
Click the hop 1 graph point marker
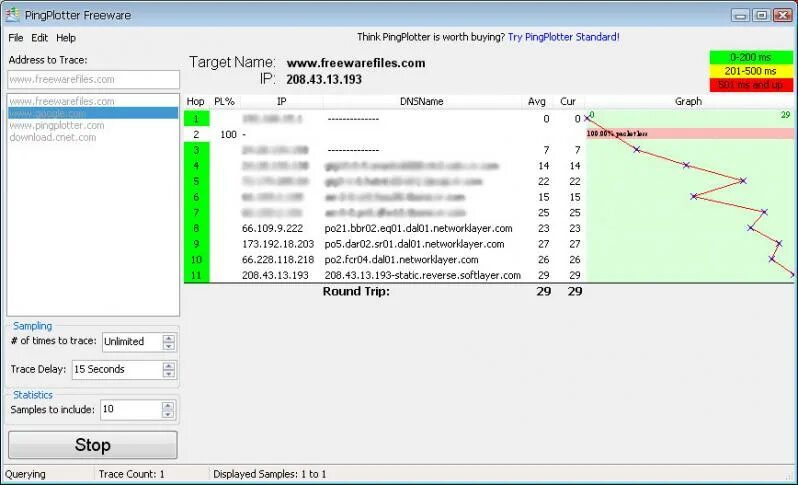[587, 118]
